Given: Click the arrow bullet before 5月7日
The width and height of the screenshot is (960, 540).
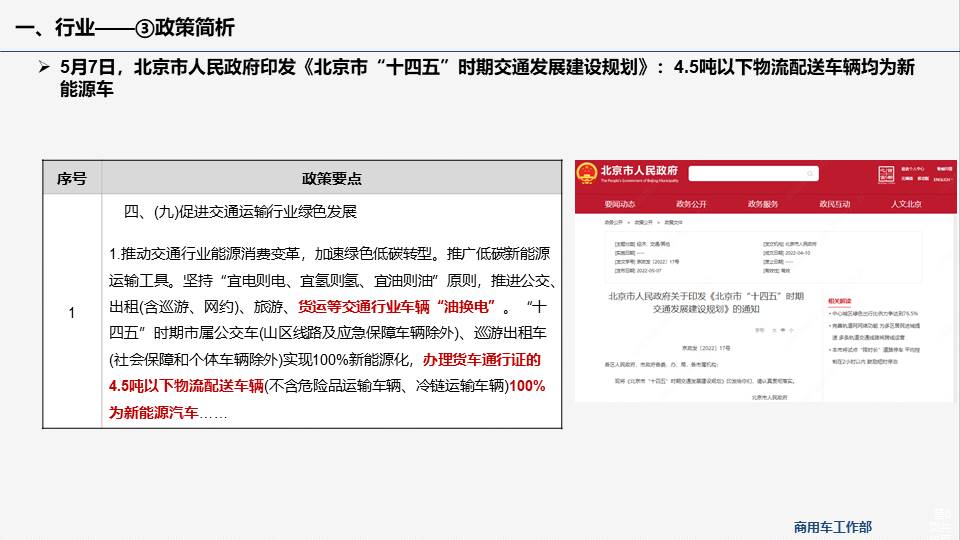Looking at the screenshot, I should point(43,67).
